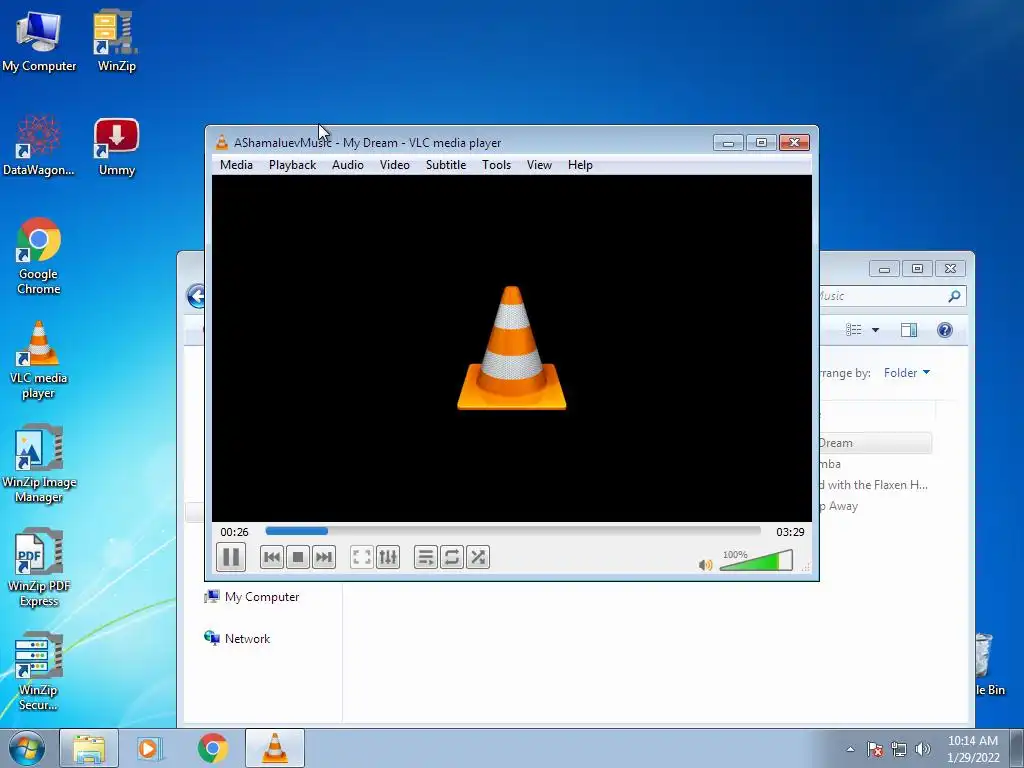Image resolution: width=1024 pixels, height=768 pixels.
Task: Toggle VLC fullscreen mode
Action: click(362, 557)
